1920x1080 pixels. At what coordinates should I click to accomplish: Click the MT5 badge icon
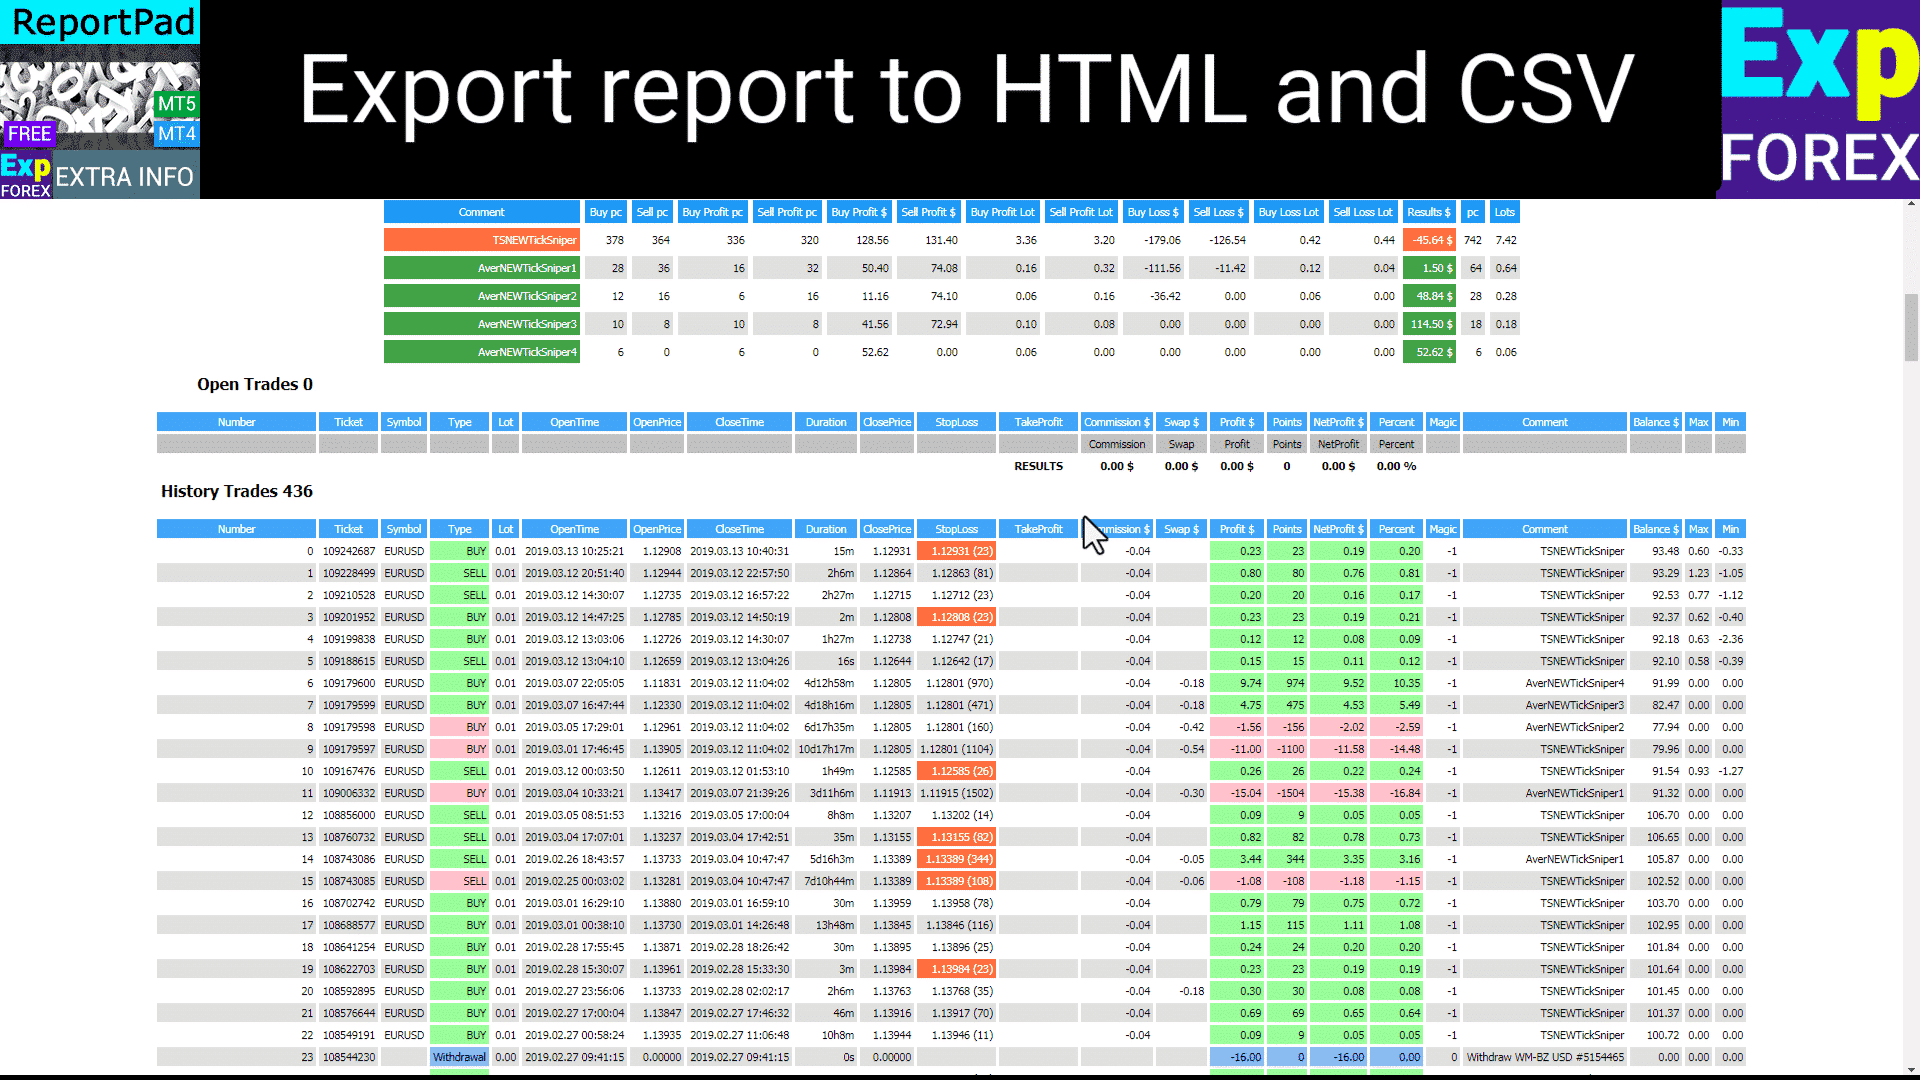tap(176, 104)
